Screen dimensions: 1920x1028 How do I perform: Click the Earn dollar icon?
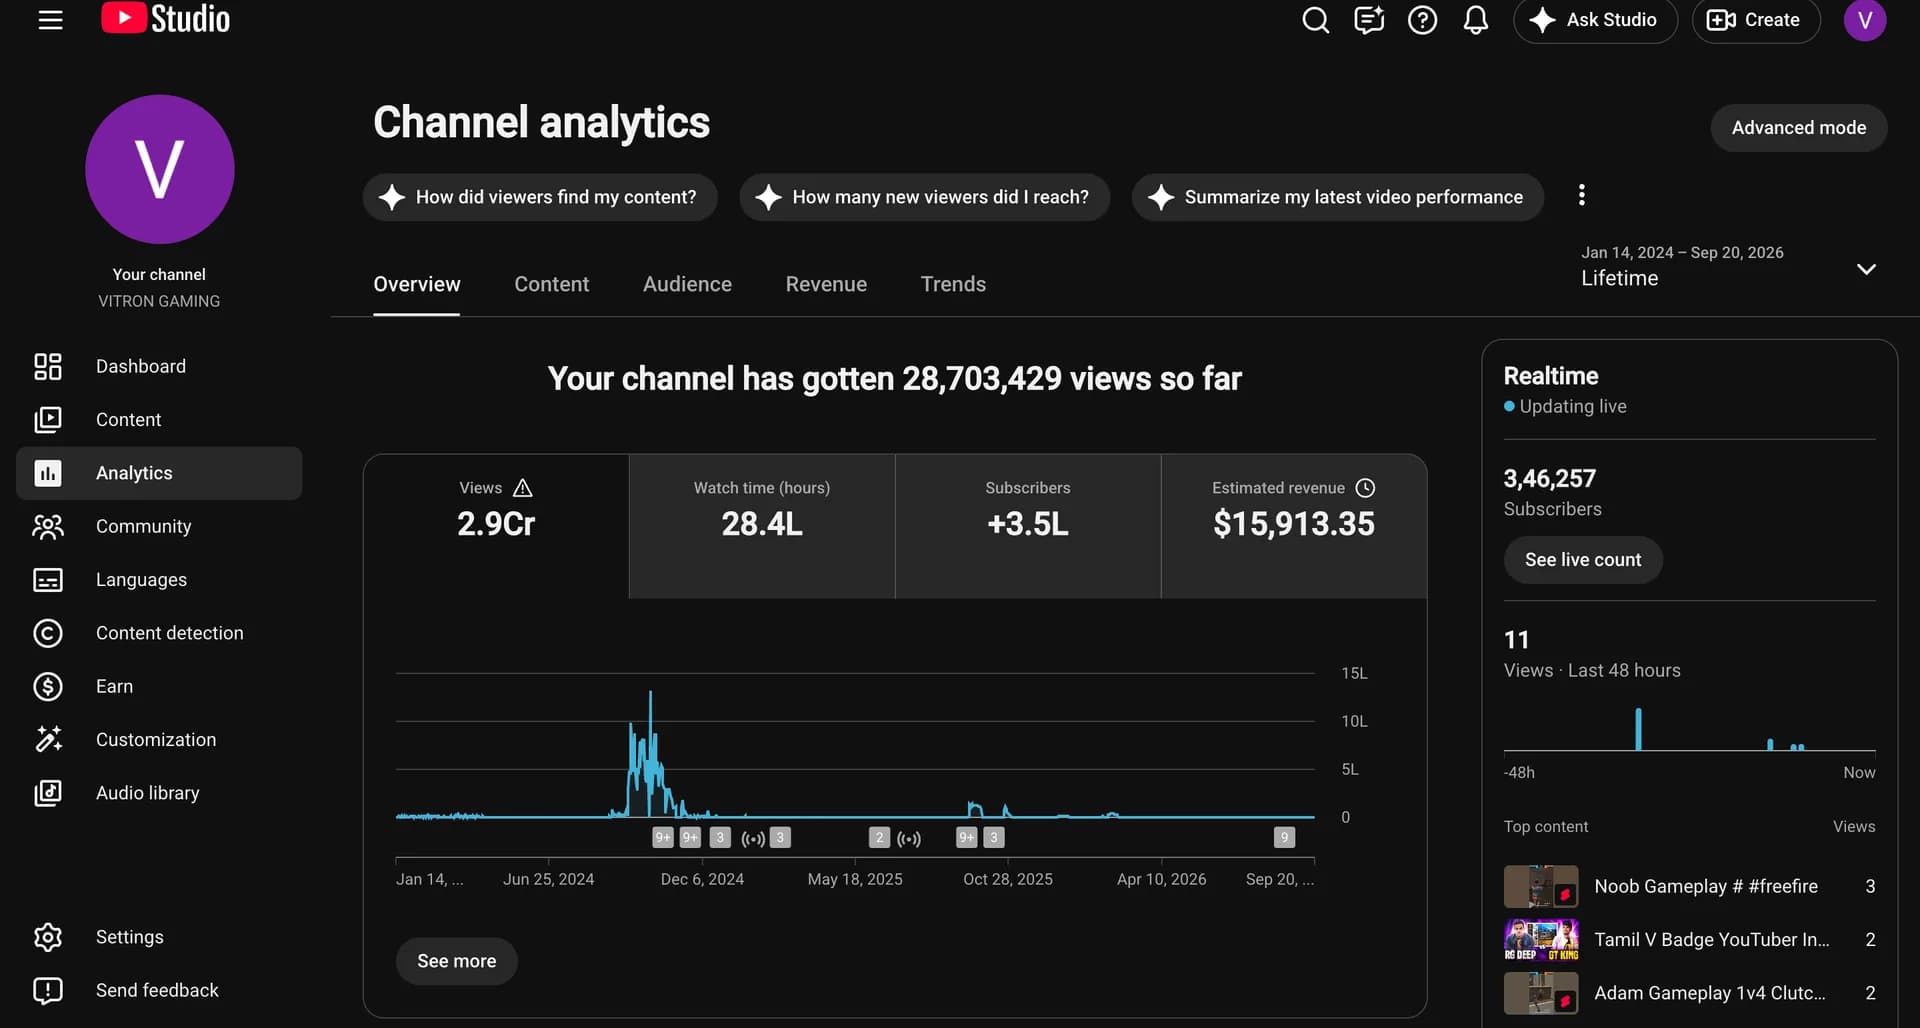[x=48, y=686]
